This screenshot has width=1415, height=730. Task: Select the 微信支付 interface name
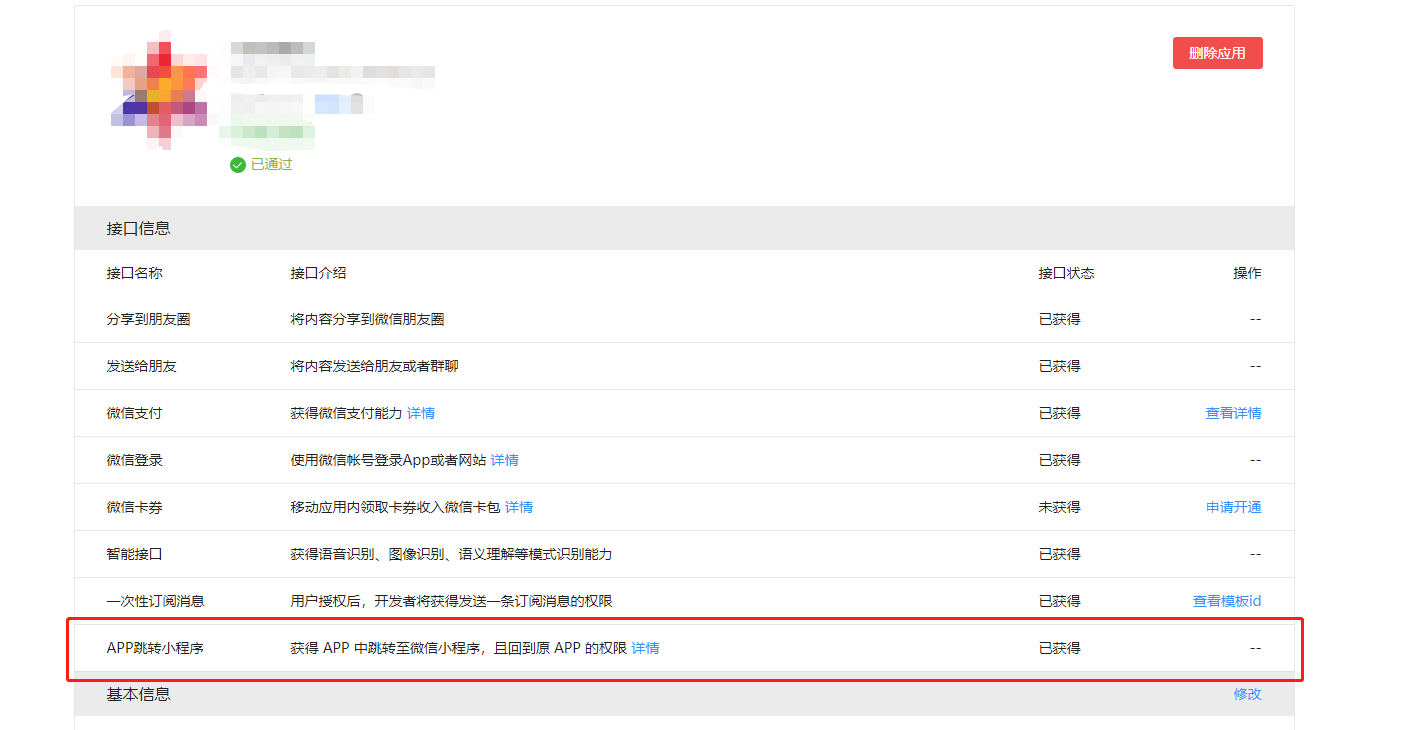(135, 413)
